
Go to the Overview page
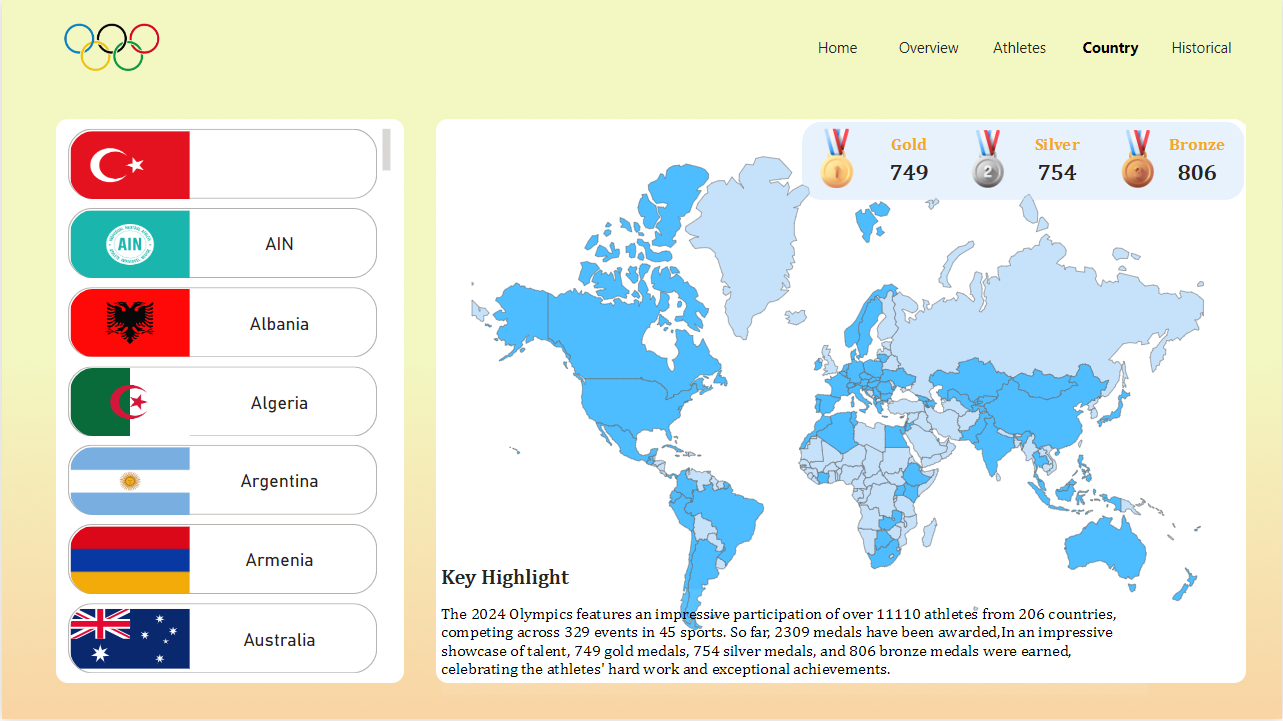[928, 48]
